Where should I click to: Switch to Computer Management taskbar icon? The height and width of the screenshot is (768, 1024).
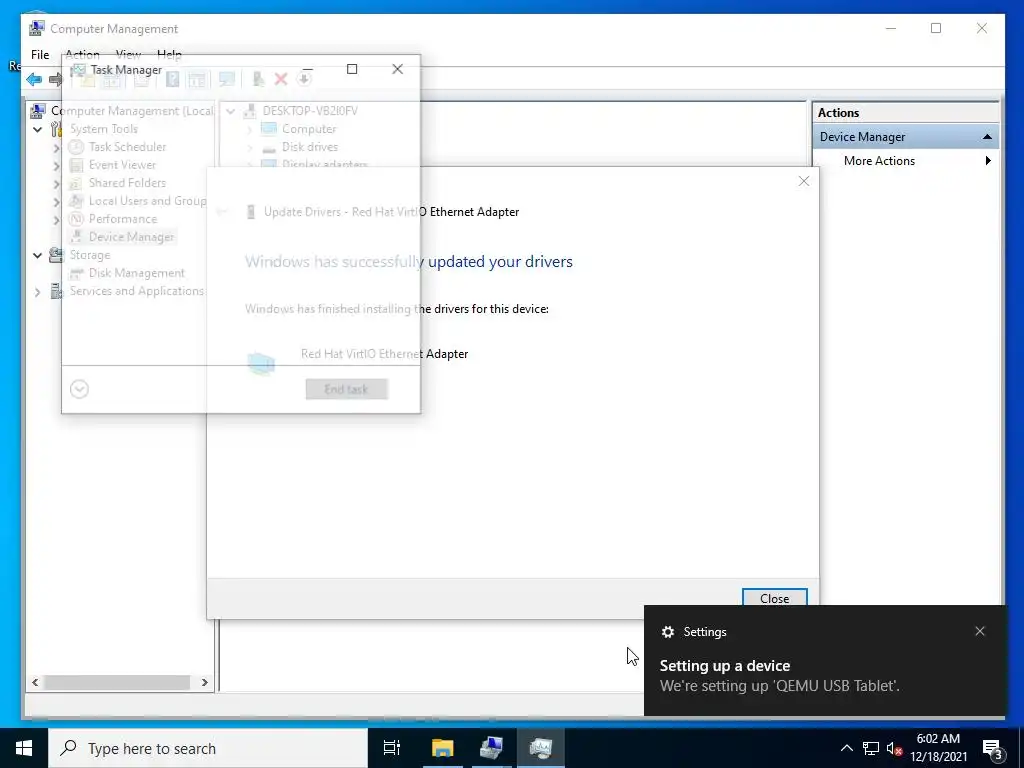click(x=491, y=748)
